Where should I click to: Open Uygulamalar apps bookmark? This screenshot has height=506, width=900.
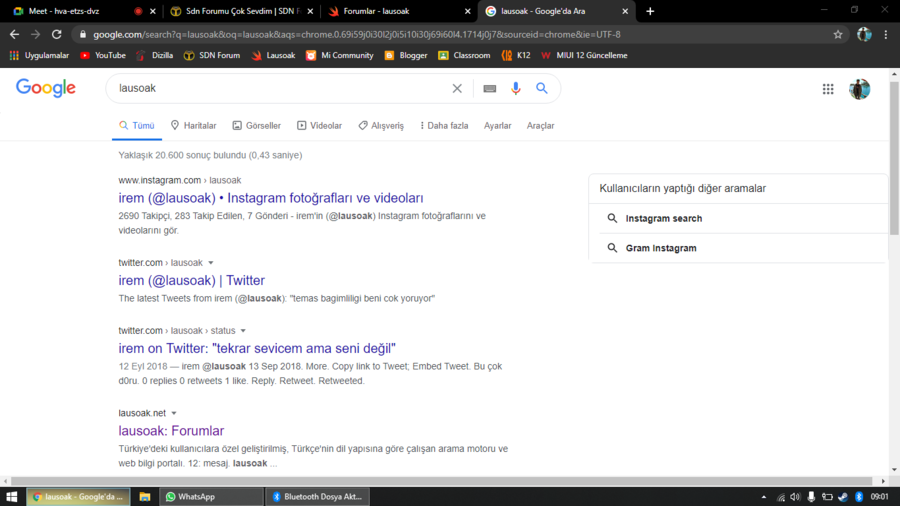(39, 56)
